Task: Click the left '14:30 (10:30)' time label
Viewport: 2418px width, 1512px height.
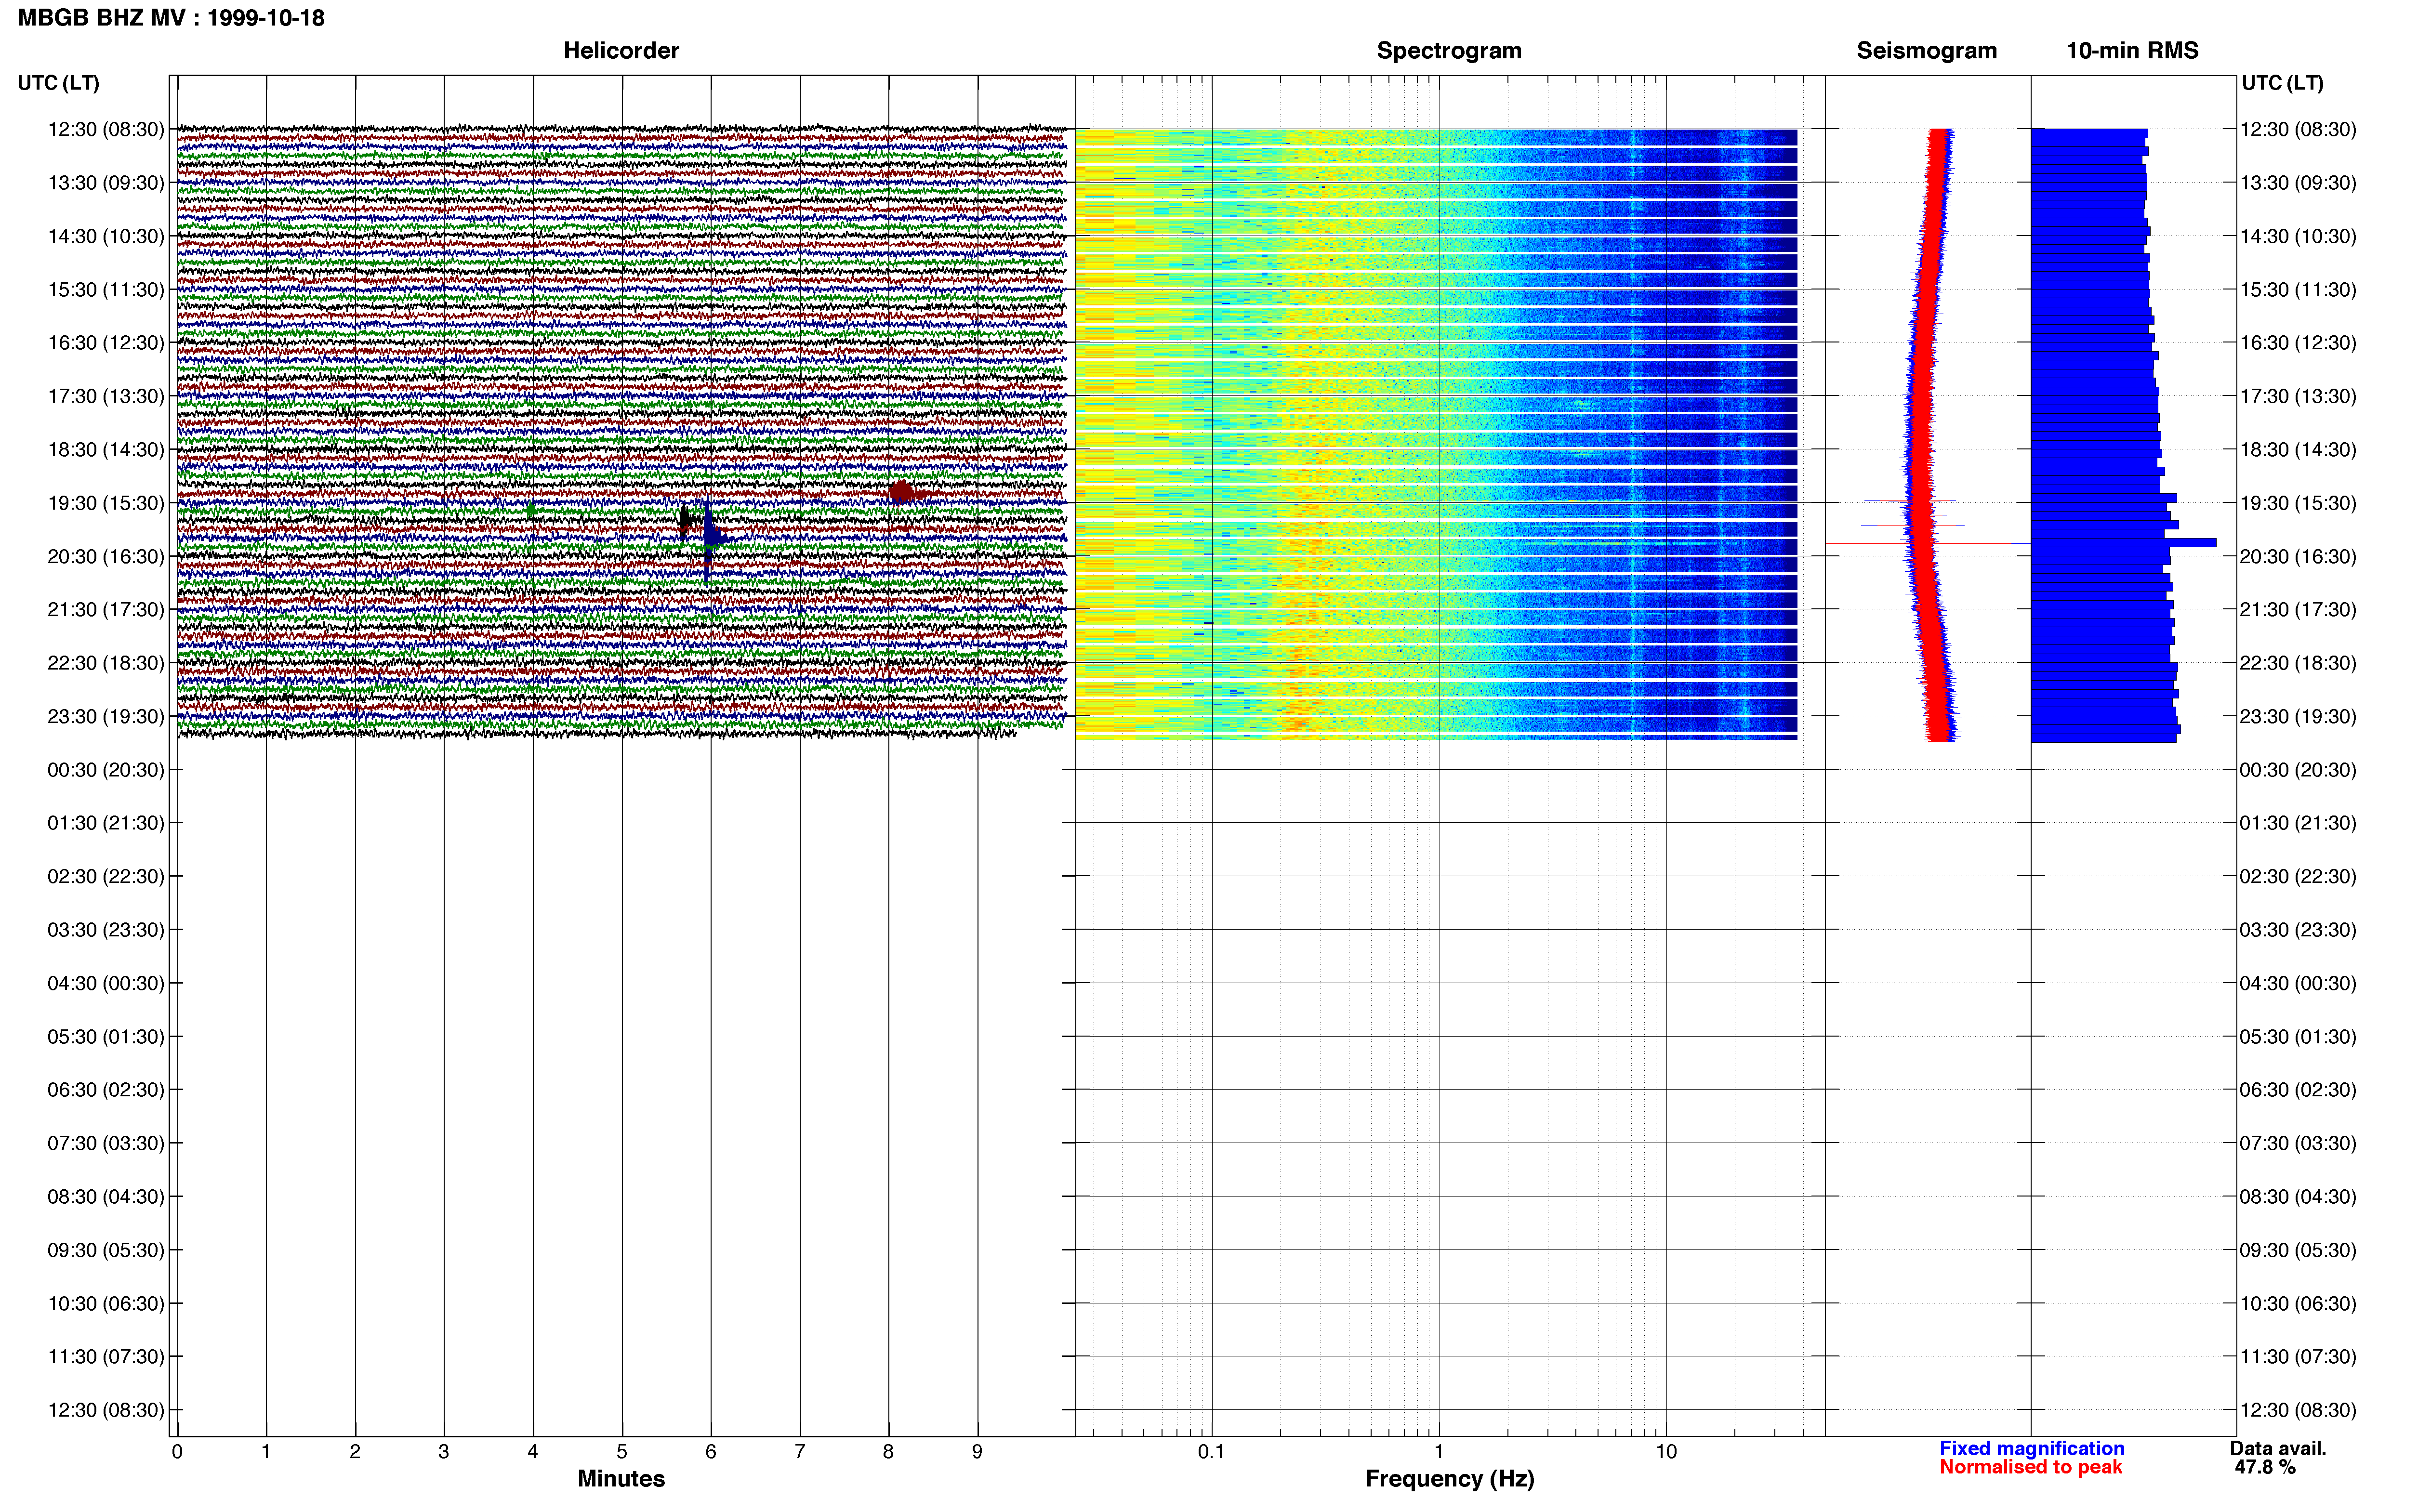Action: [106, 236]
